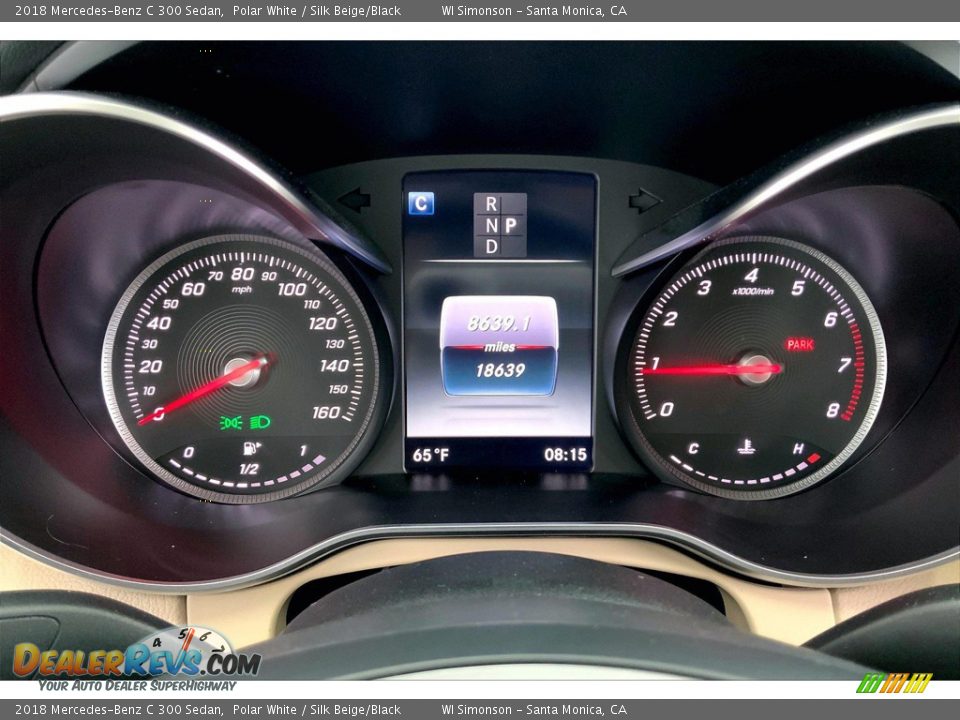
Task: Click the odometer reading 18639
Action: (500, 370)
